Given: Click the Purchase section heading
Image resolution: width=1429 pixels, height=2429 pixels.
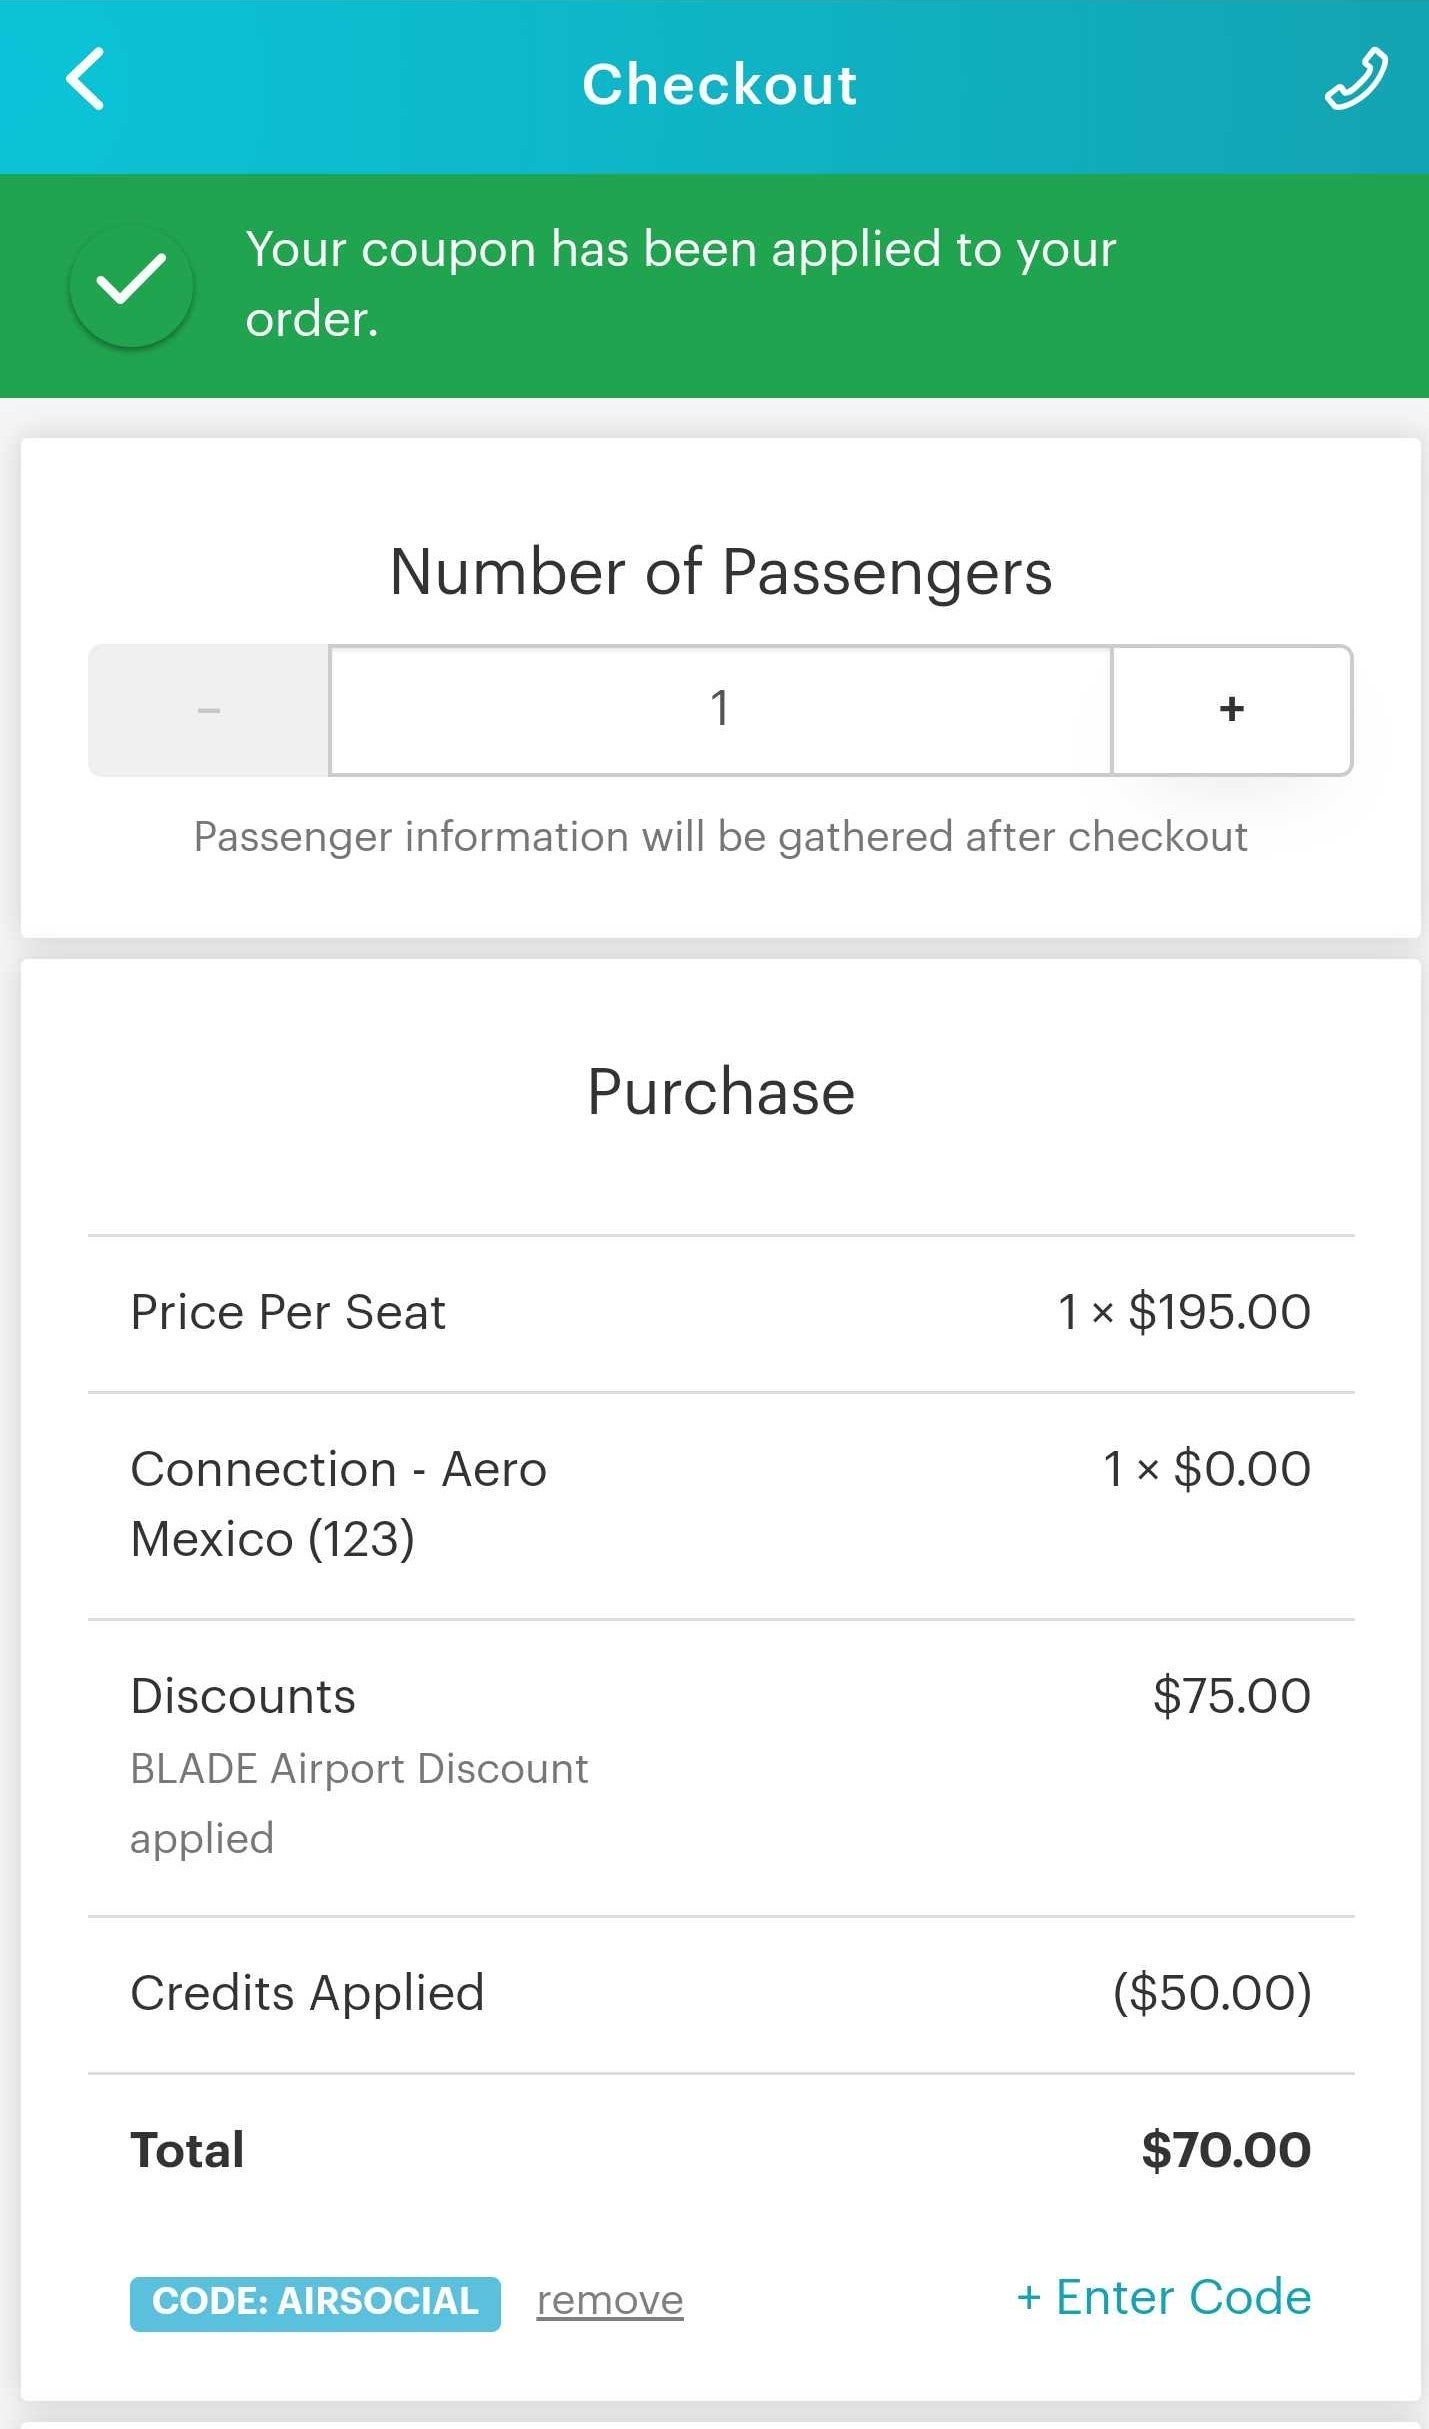Looking at the screenshot, I should [x=720, y=1091].
